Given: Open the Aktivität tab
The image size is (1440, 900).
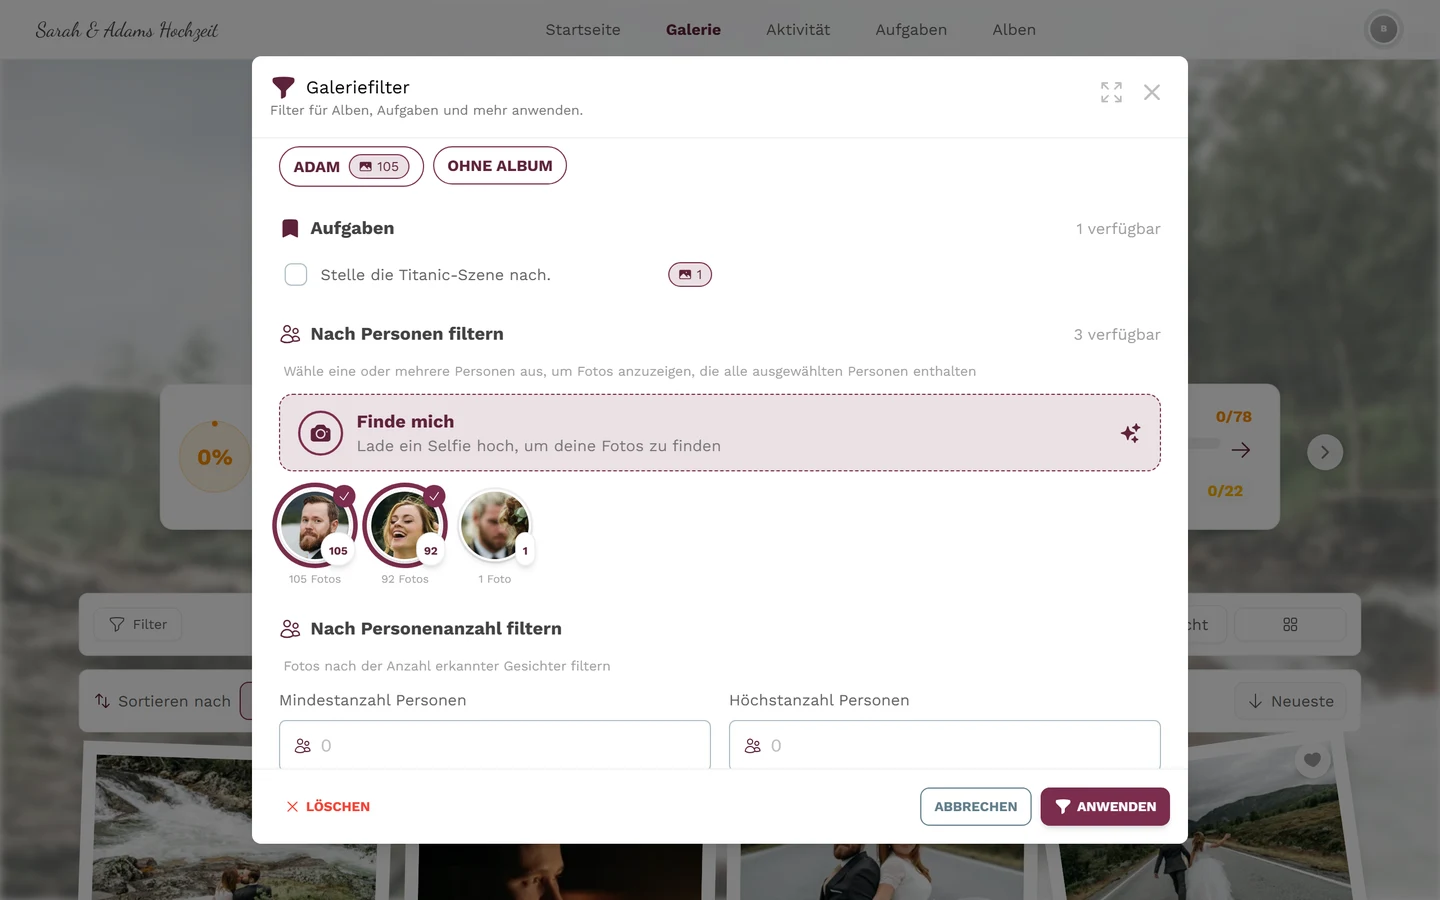Looking at the screenshot, I should [x=798, y=29].
